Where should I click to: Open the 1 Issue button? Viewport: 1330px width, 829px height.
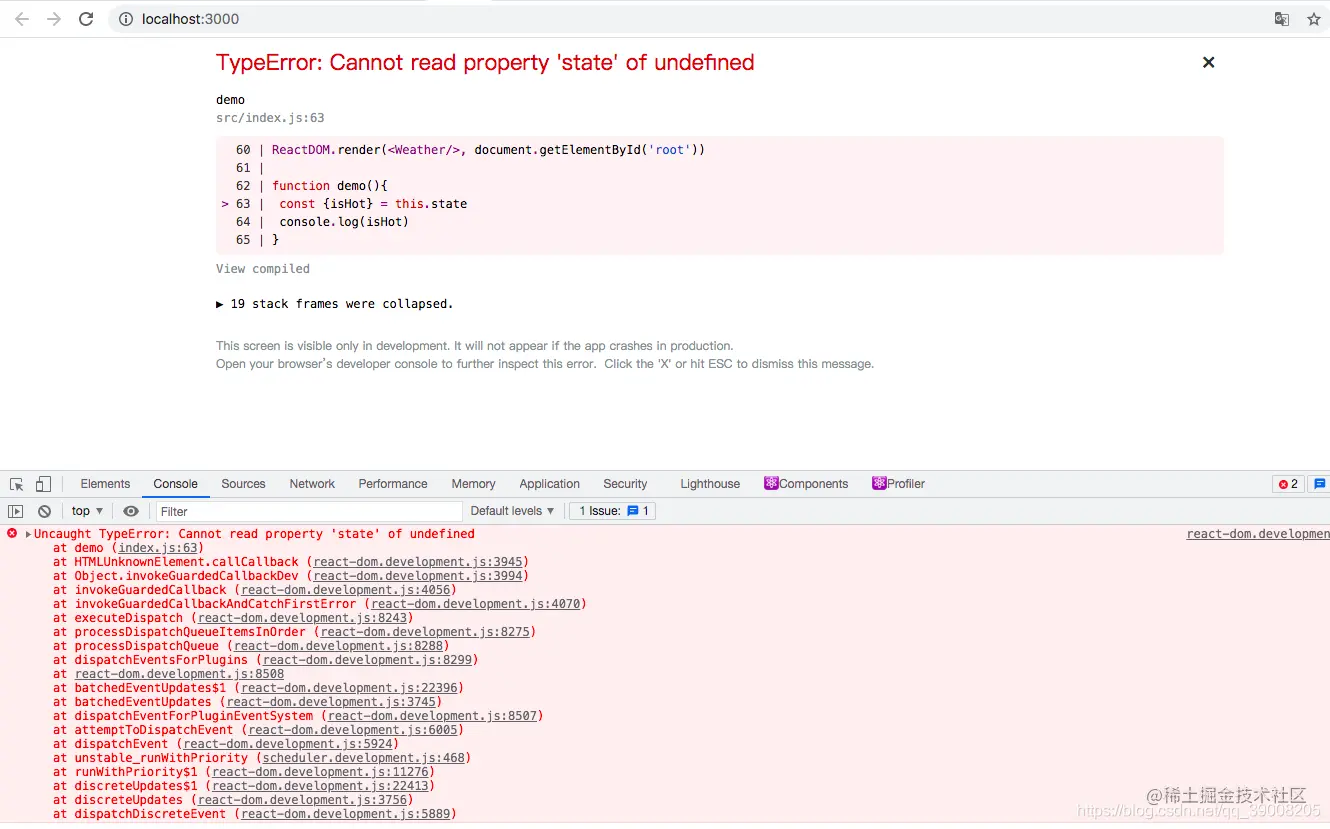(x=614, y=511)
